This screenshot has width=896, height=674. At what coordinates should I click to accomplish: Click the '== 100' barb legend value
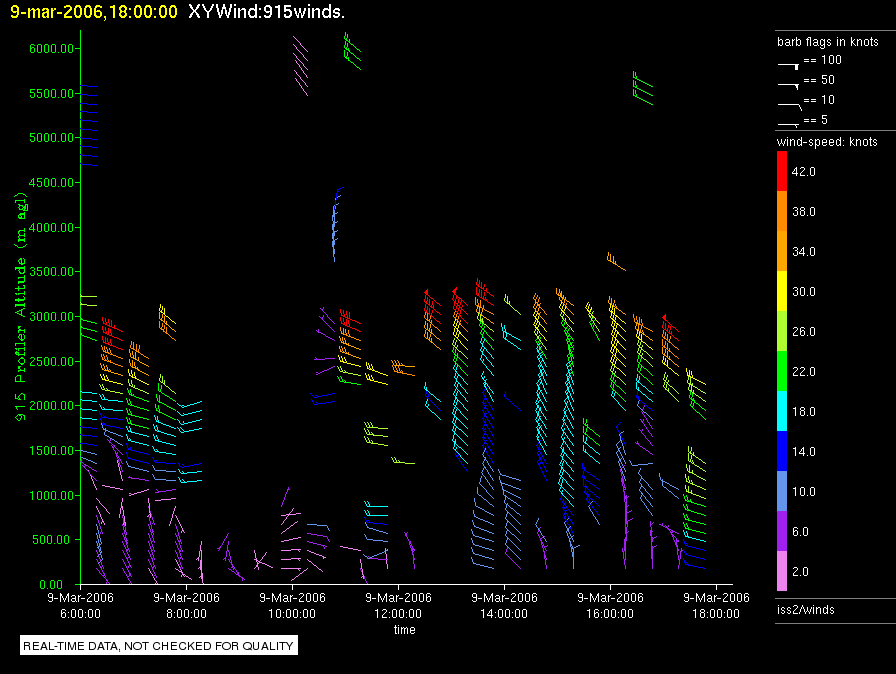tap(823, 60)
